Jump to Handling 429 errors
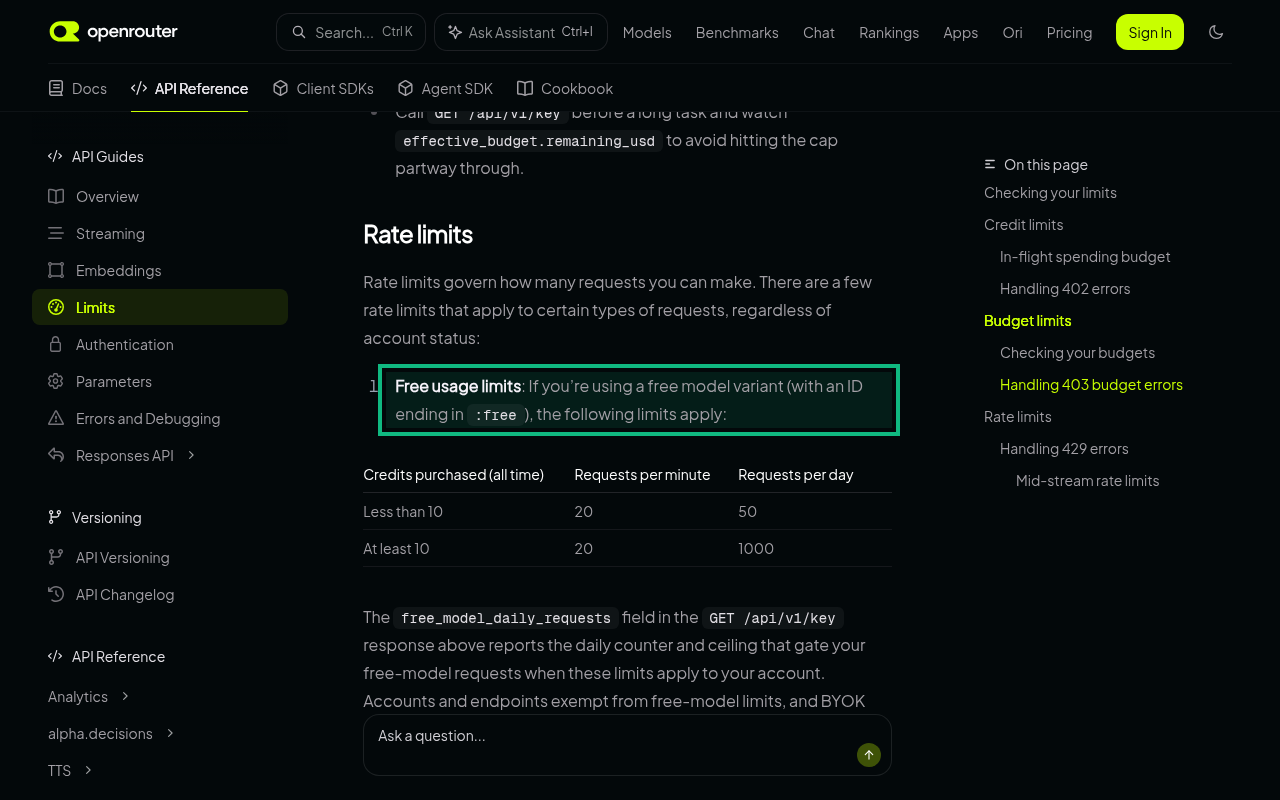This screenshot has height=800, width=1280. point(1064,448)
